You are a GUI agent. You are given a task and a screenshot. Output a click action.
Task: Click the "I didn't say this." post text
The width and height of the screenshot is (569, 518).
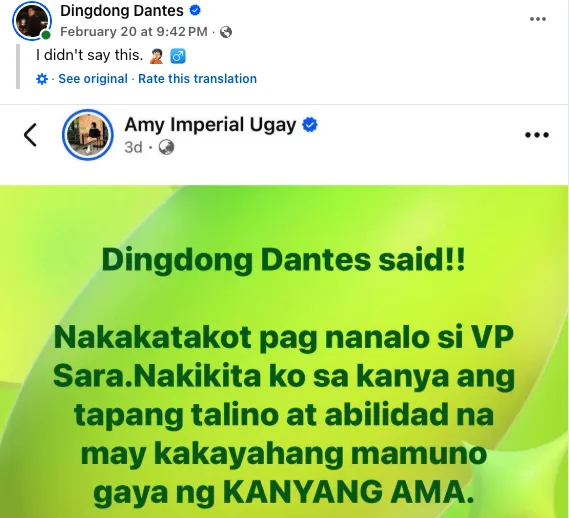point(90,55)
